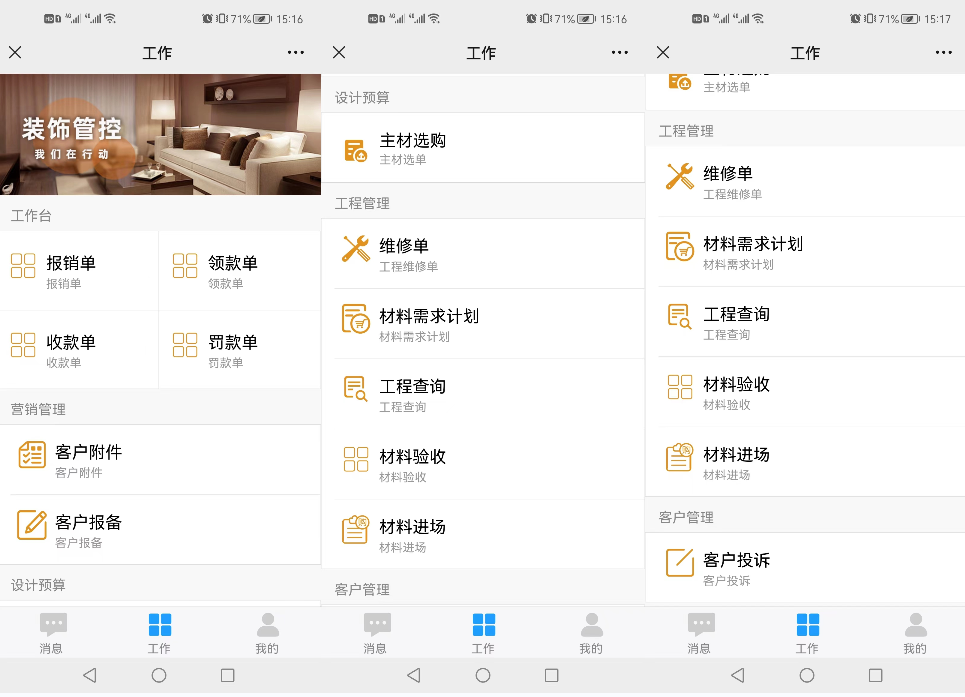965x697 pixels.
Task: Open the 客户投诉 icon under 客户管理
Action: click(x=681, y=565)
